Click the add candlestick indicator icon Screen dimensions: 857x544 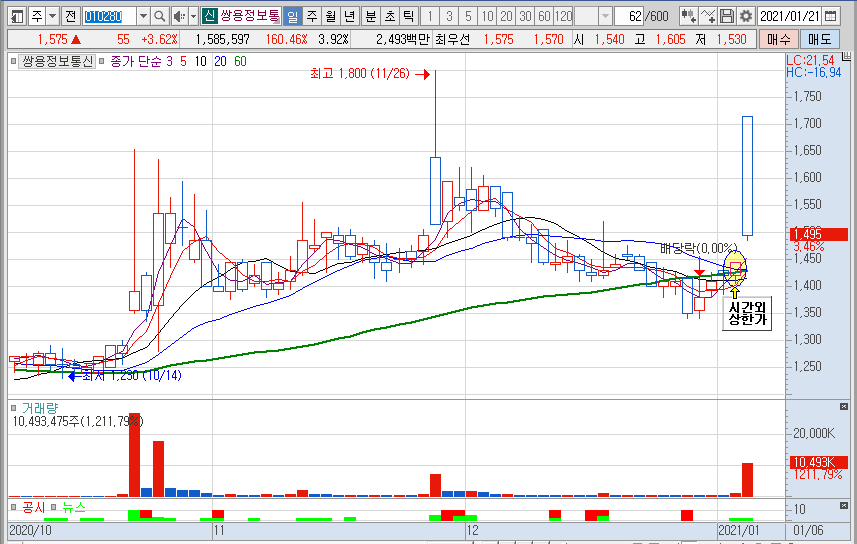(689, 17)
